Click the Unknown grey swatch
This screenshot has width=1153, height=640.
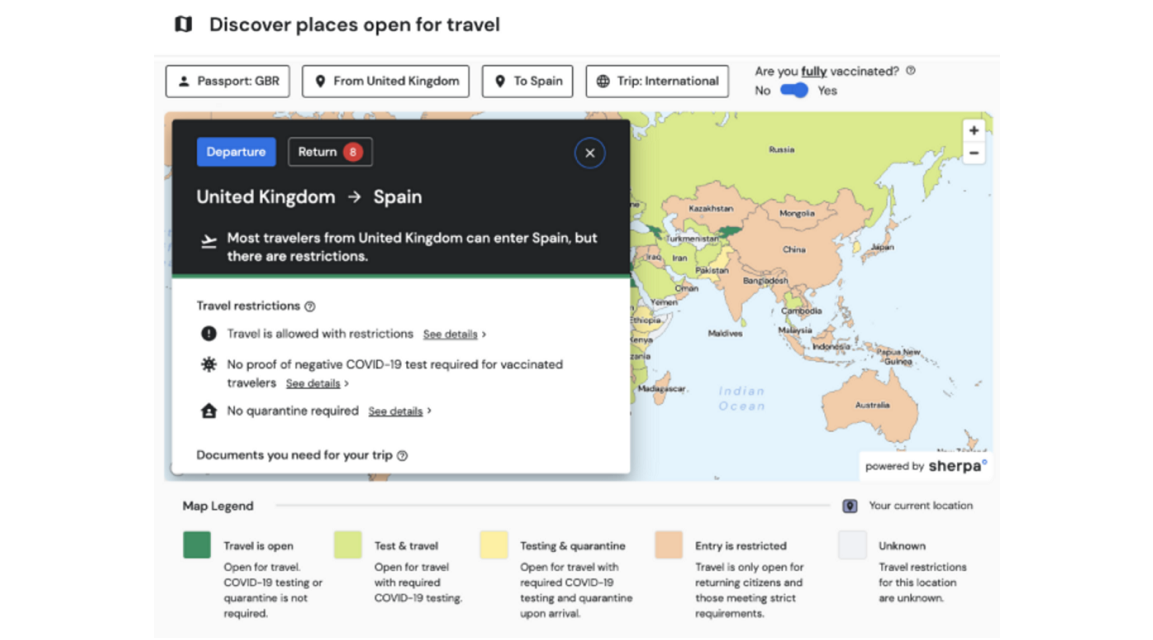click(x=852, y=545)
